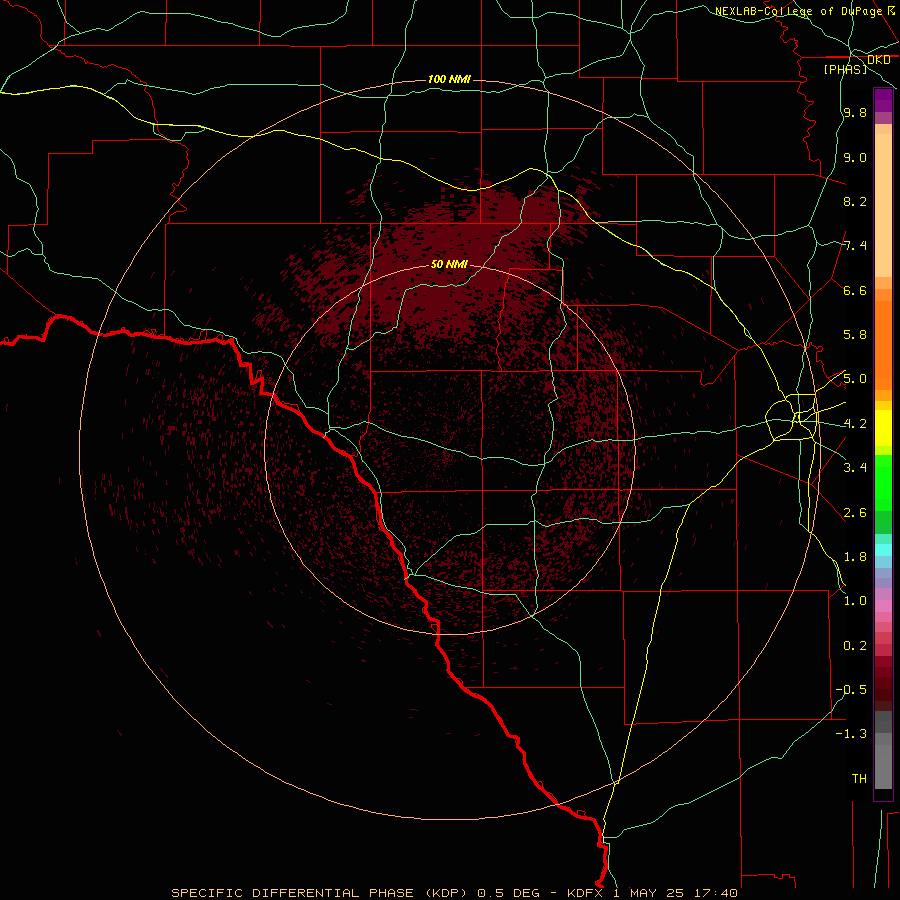Click the 50 NMI range ring label

click(449, 264)
